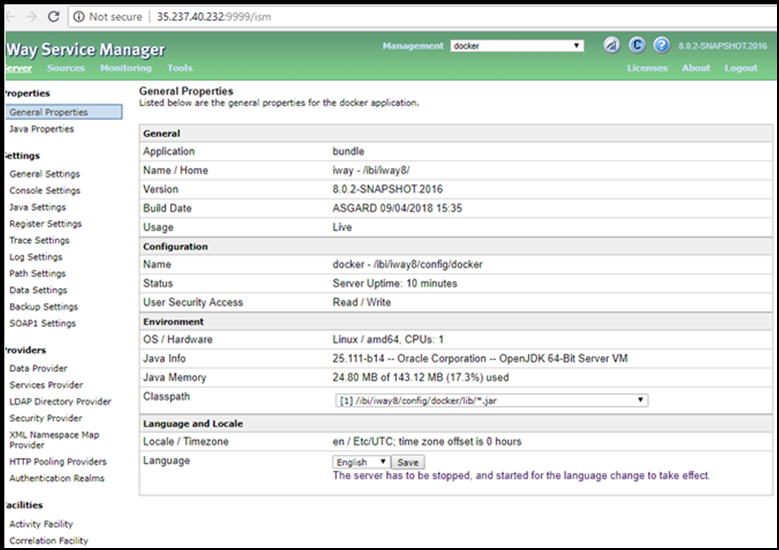
Task: Click the Locale / Timezone value text
Action: coord(427,441)
